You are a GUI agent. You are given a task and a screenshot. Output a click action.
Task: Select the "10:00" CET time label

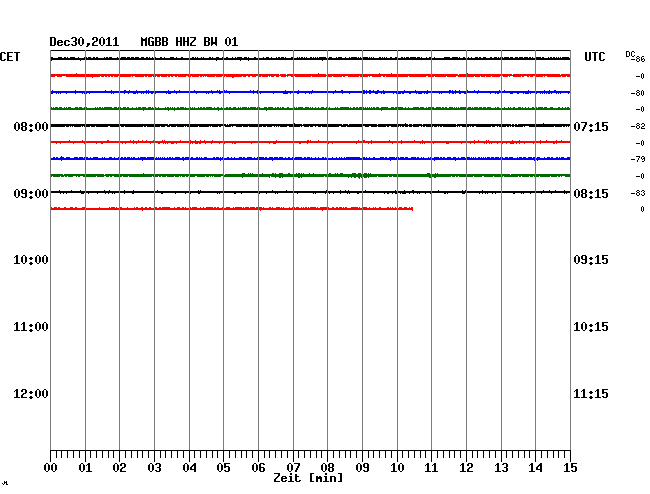(31, 260)
